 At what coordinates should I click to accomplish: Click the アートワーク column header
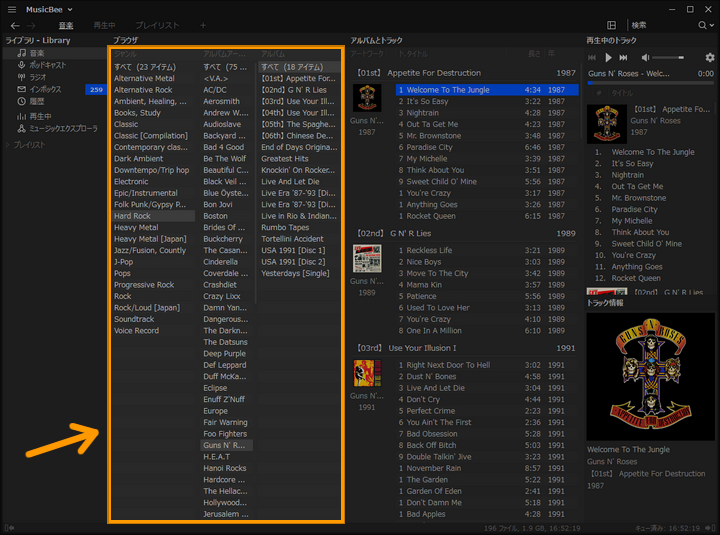(367, 54)
